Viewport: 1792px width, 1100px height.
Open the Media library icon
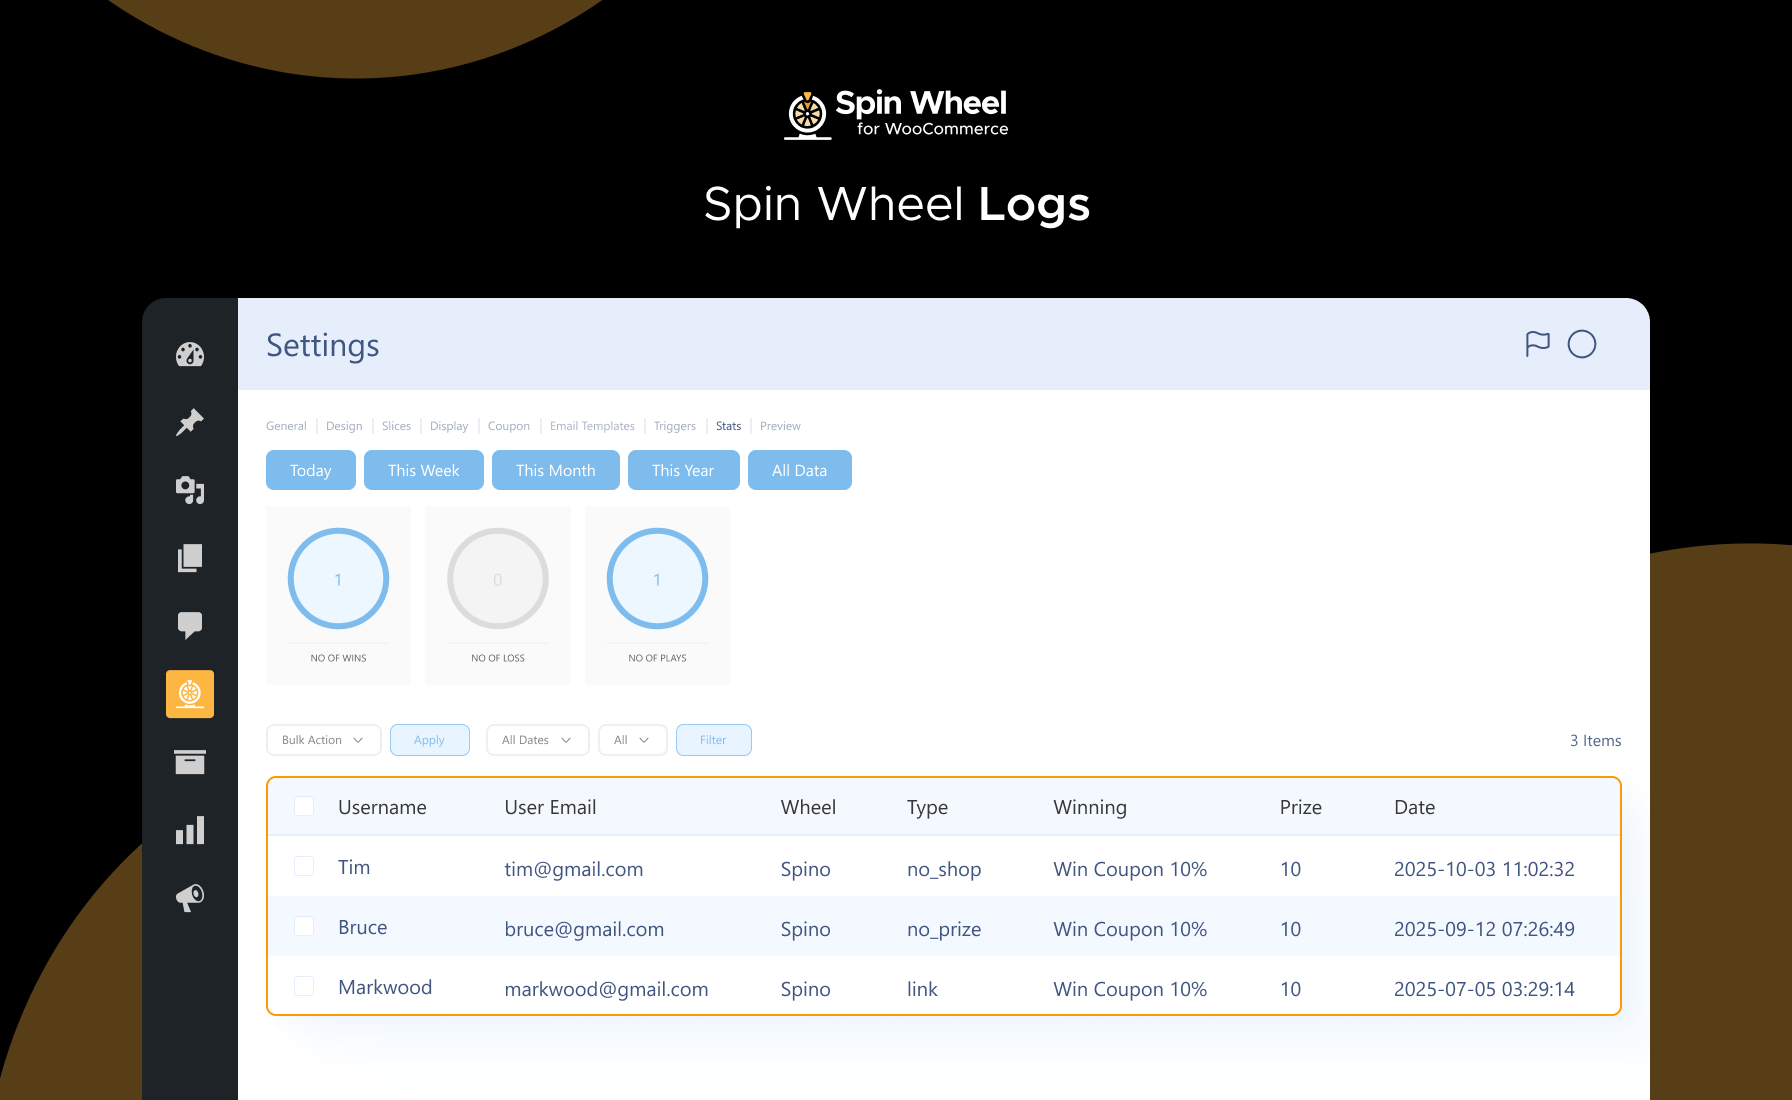(x=190, y=490)
